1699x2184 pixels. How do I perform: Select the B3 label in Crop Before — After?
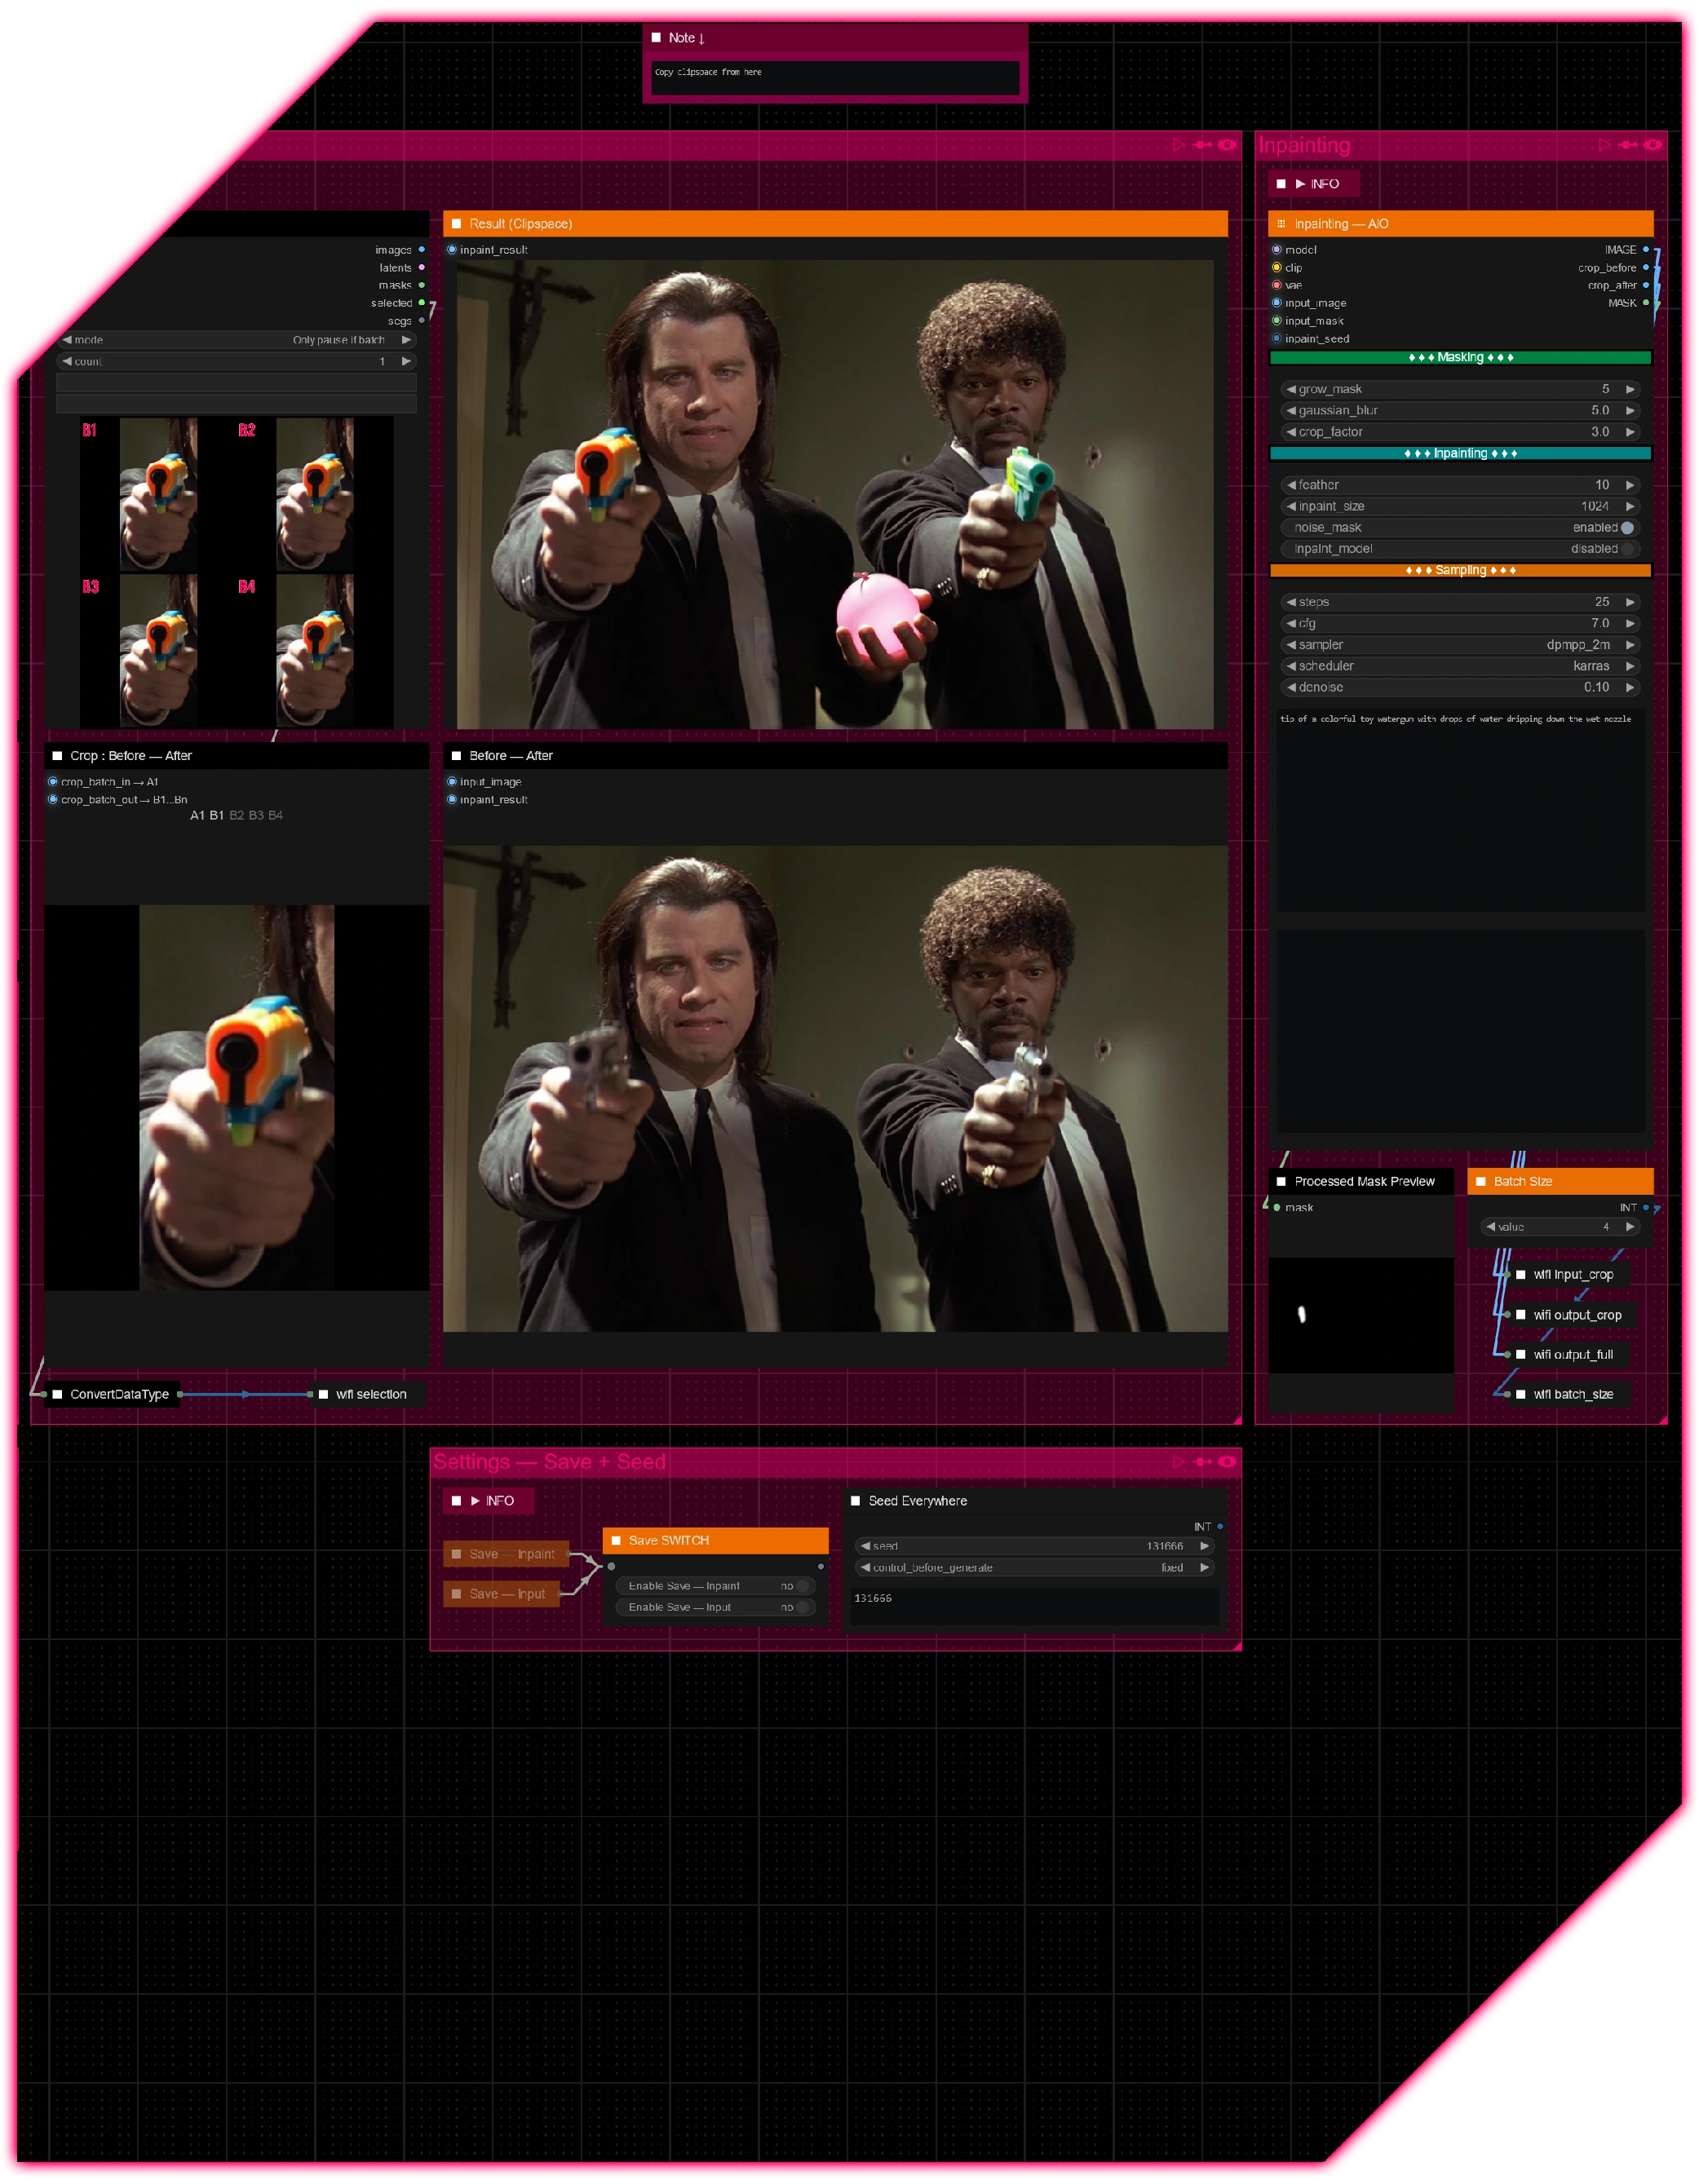click(256, 816)
